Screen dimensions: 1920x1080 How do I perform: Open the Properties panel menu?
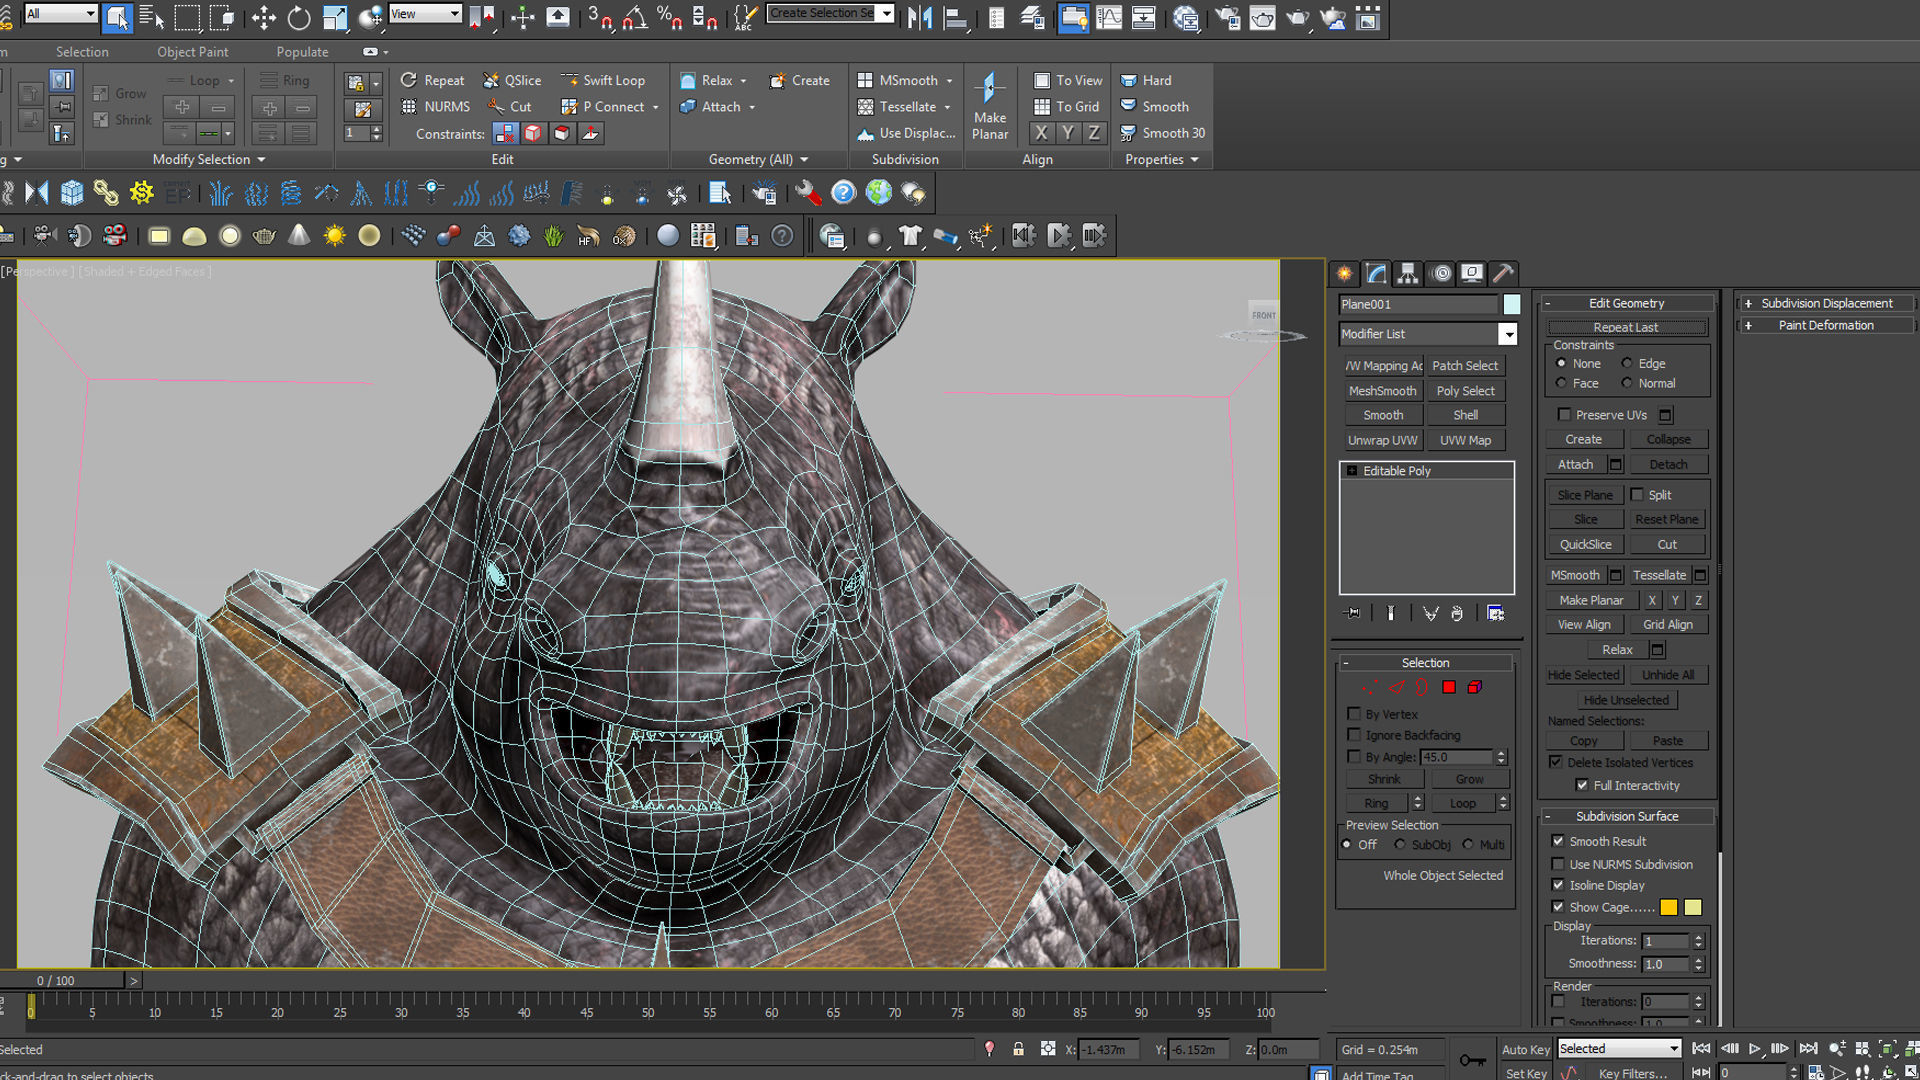(x=1161, y=159)
